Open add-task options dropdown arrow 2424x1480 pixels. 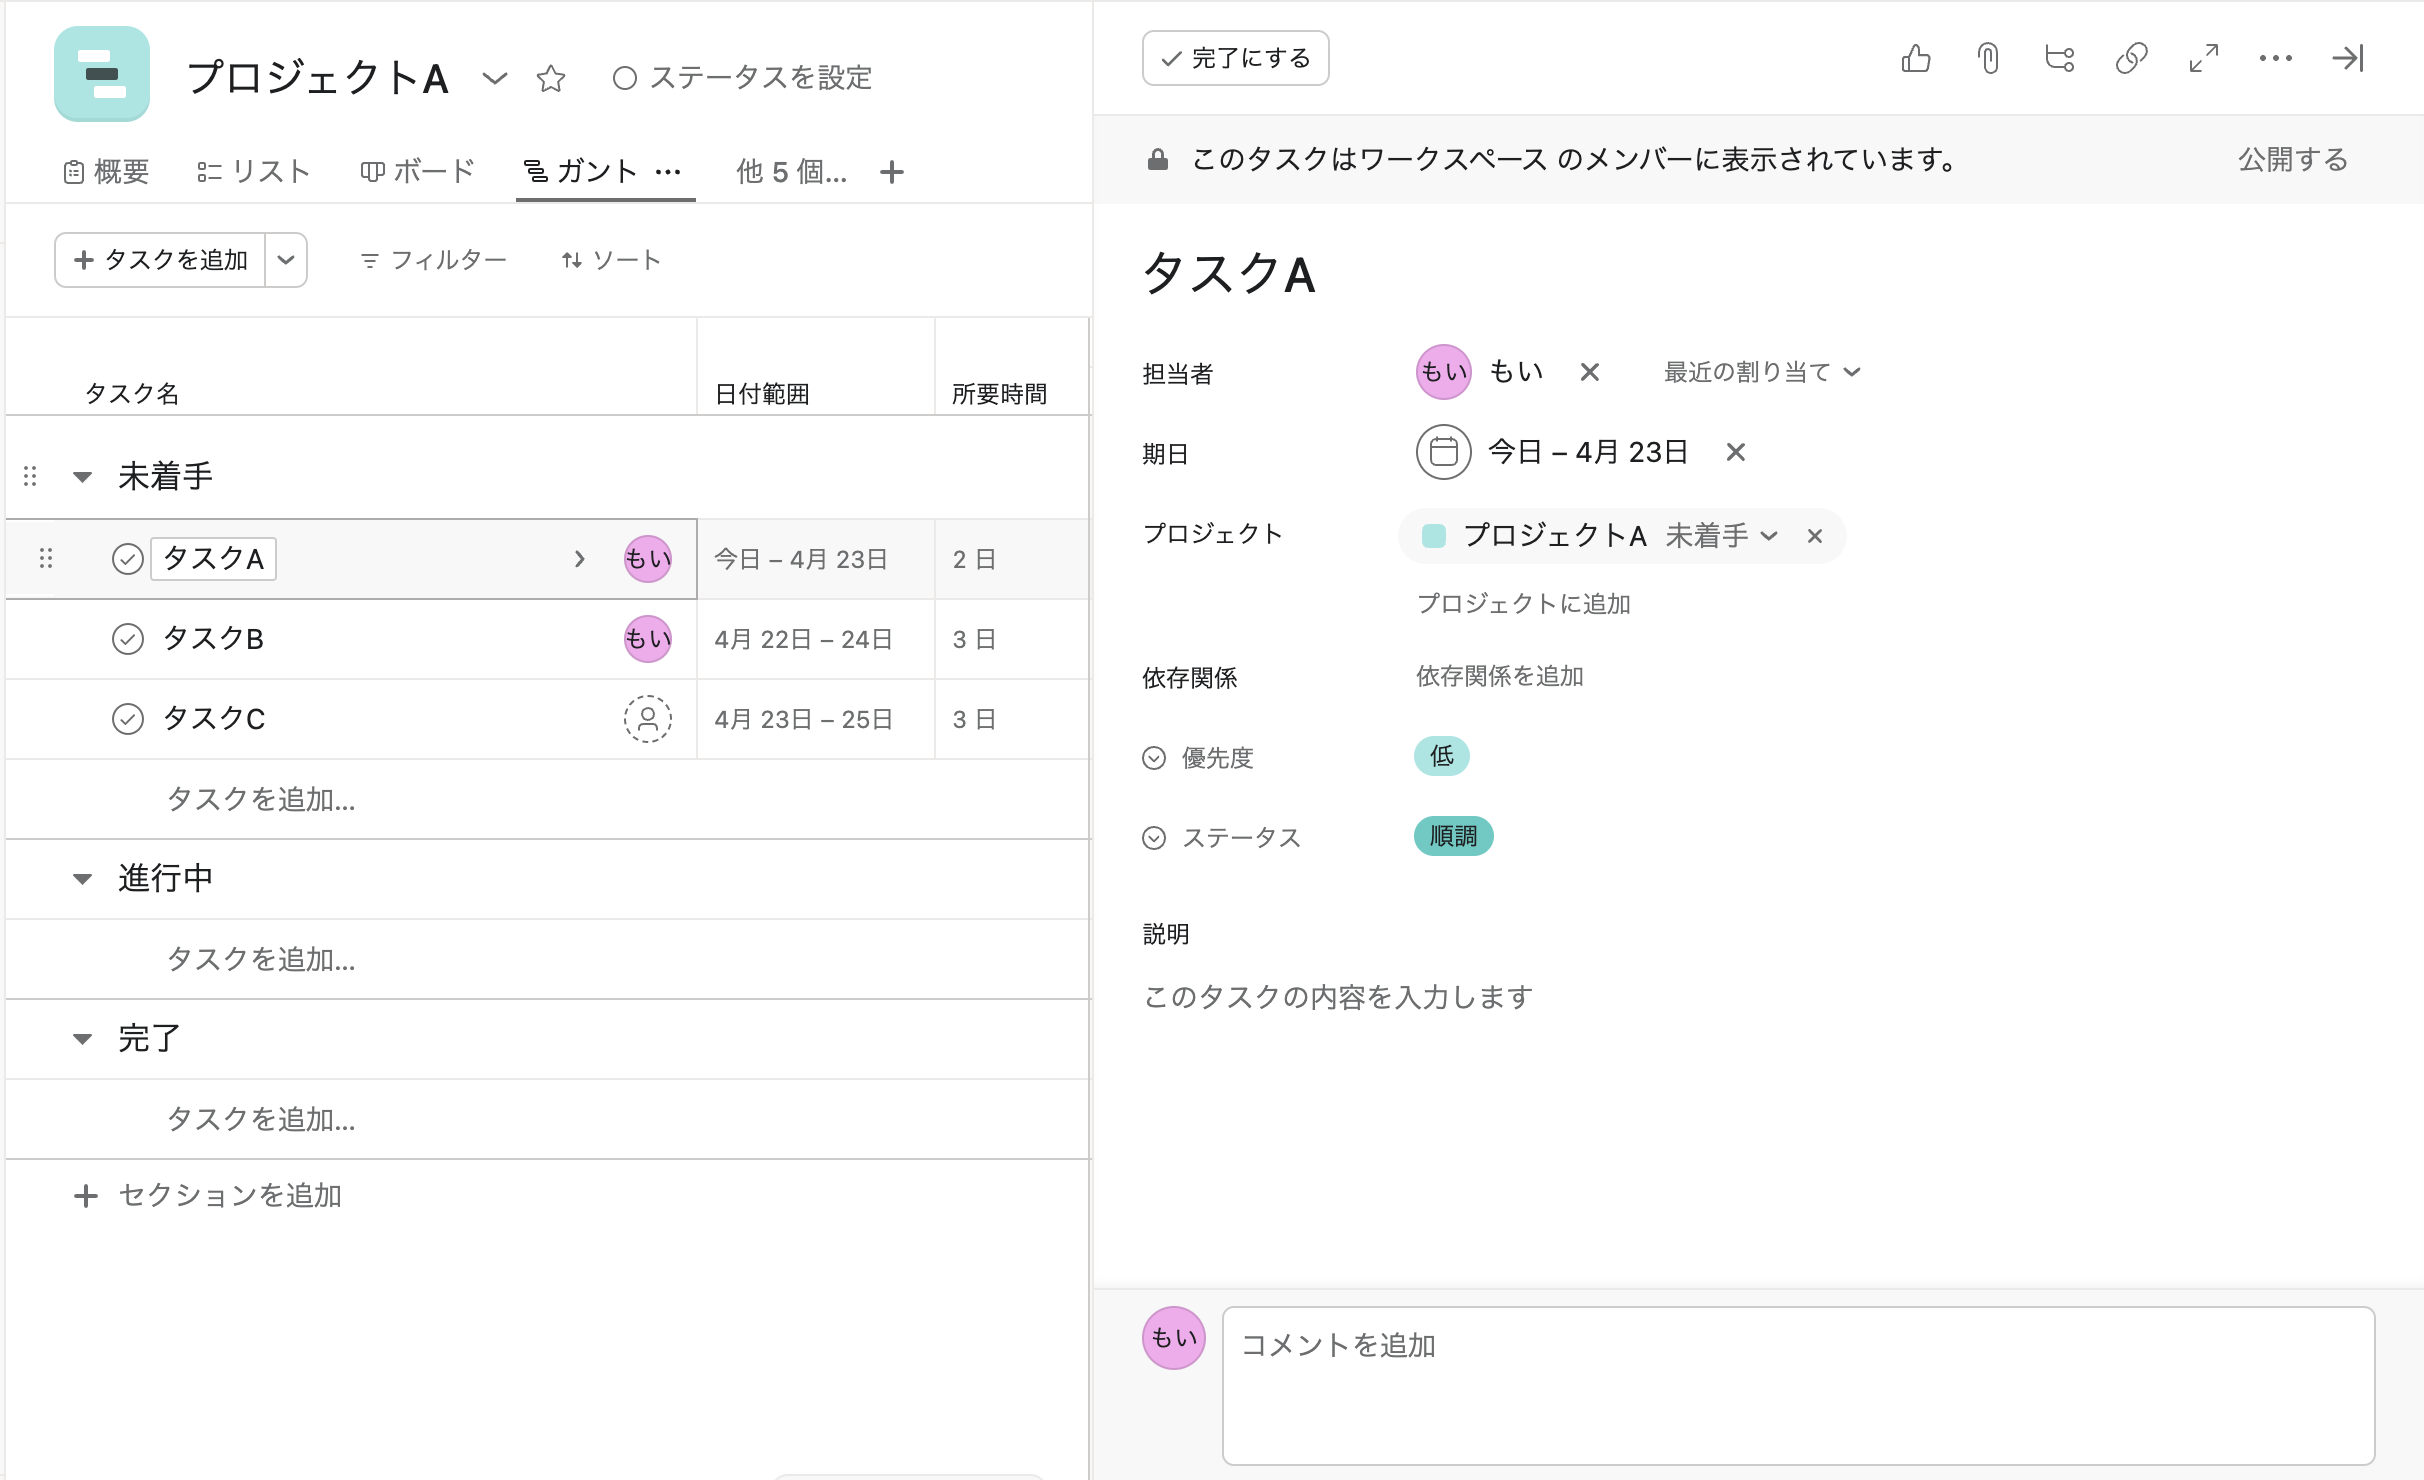pyautogui.click(x=286, y=260)
